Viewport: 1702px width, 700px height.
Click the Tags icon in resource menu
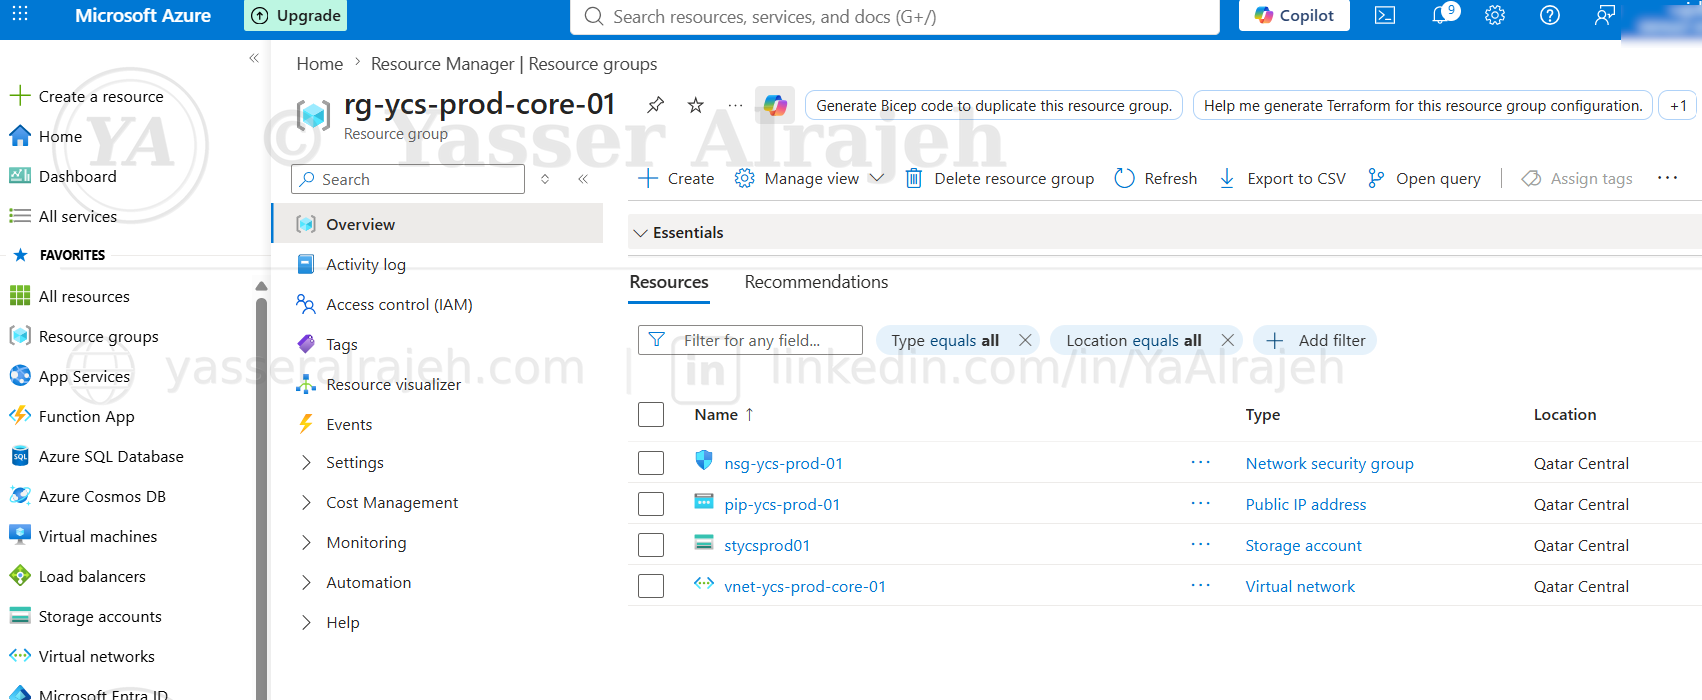(306, 344)
